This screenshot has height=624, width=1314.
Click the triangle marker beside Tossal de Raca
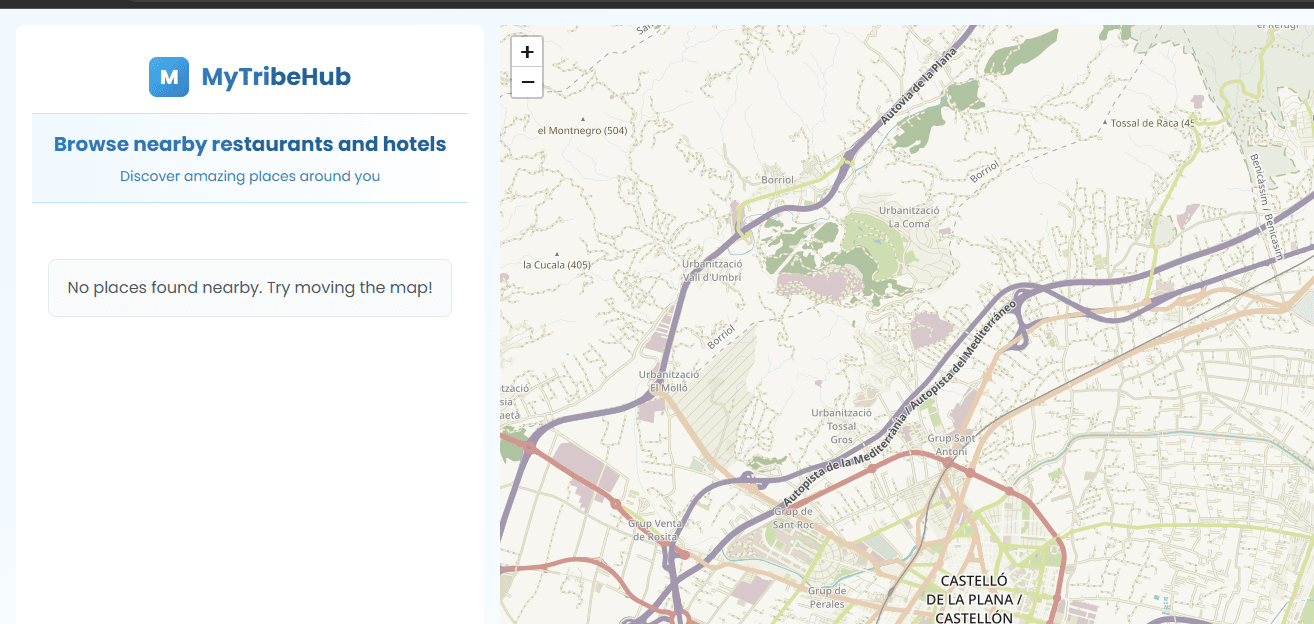pyautogui.click(x=1105, y=123)
